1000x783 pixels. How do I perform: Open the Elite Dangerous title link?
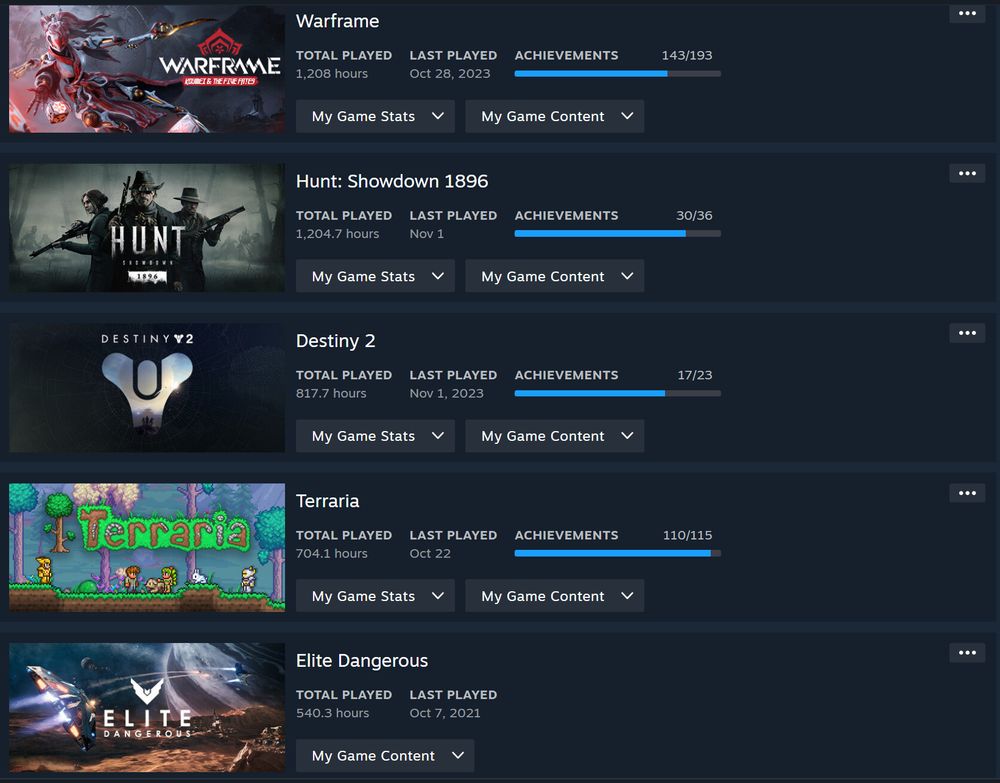[362, 661]
